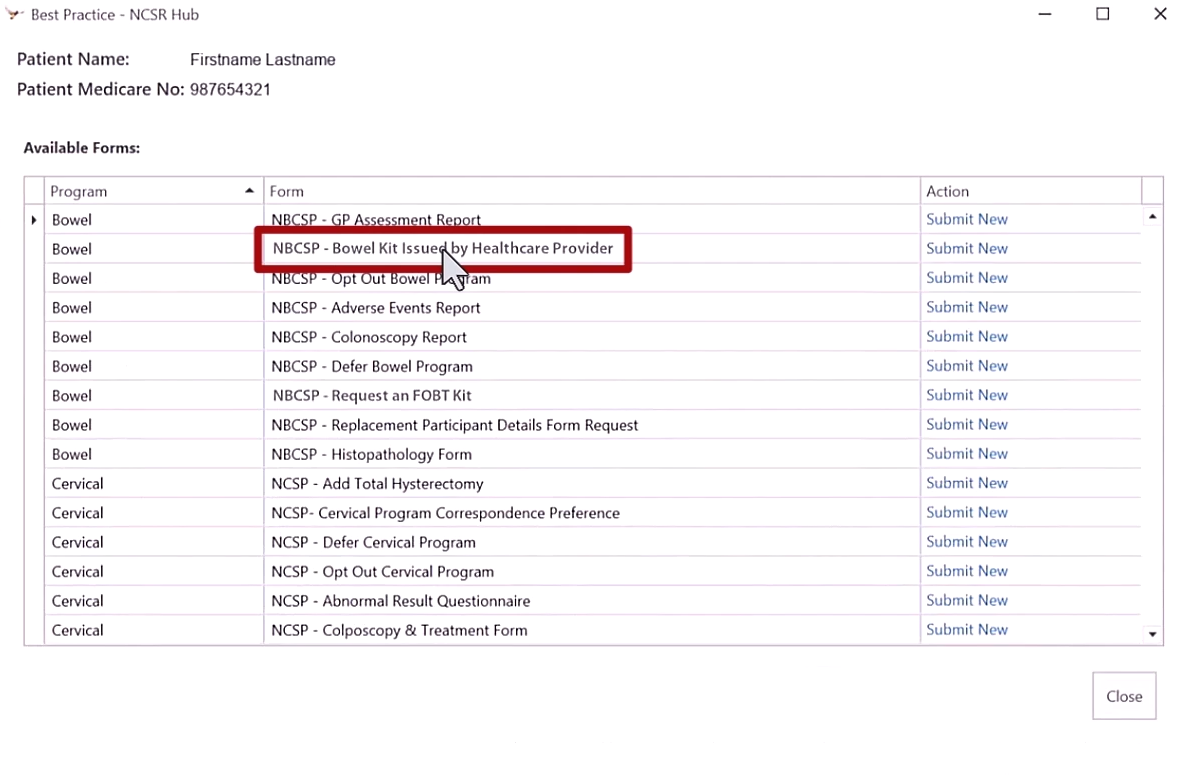This screenshot has width=1185, height=781.
Task: Submit new NBCSP Colonoscopy Report
Action: click(x=967, y=336)
